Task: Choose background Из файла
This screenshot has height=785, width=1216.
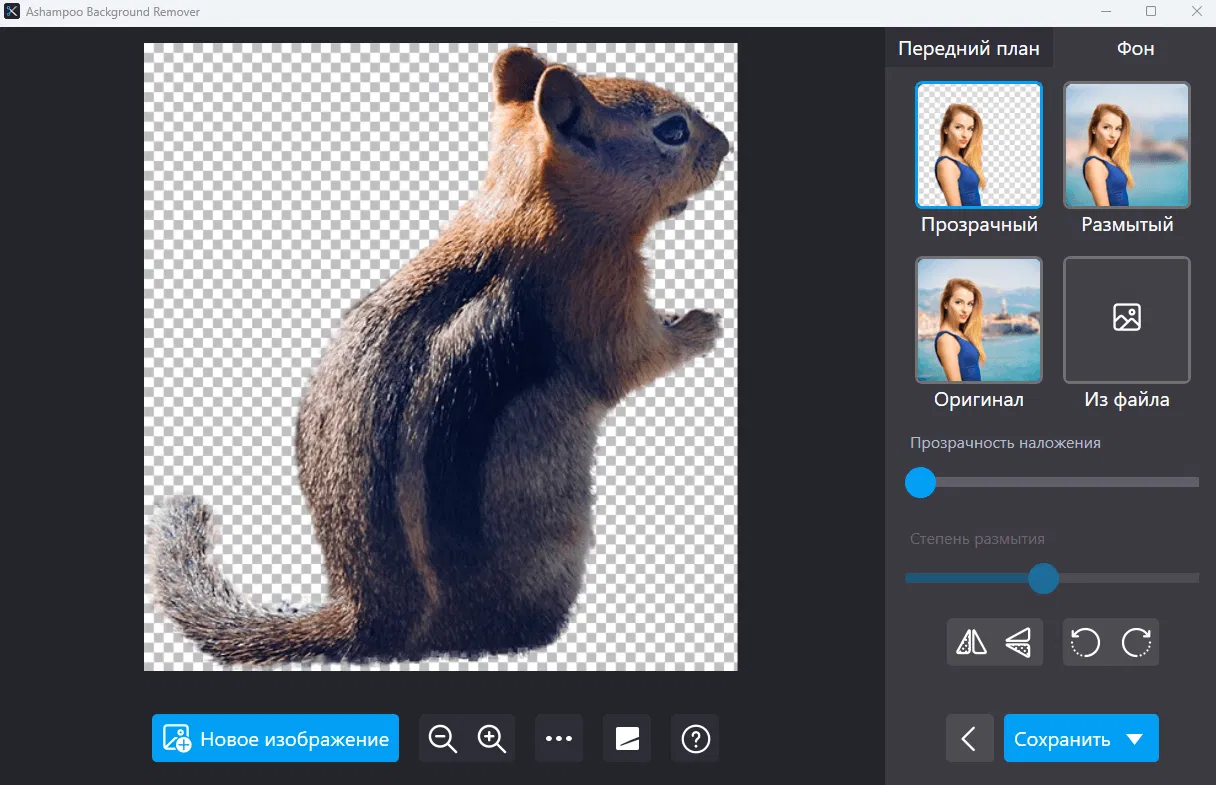Action: [x=1126, y=320]
